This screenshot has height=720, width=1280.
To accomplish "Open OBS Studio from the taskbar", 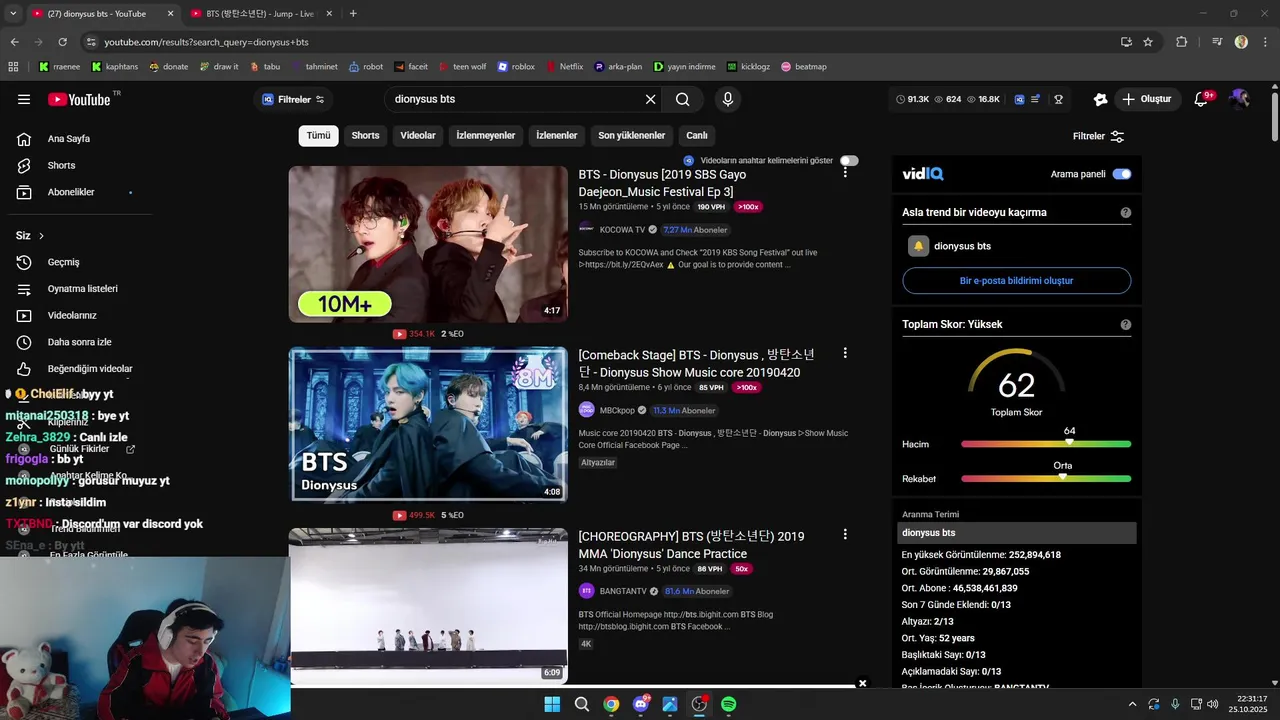I will 699,704.
